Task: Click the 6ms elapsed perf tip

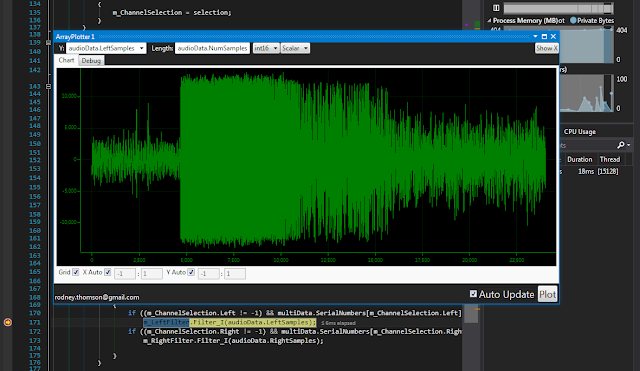Action: [338, 323]
